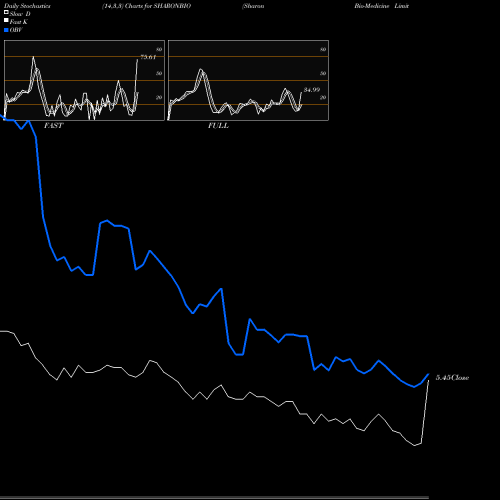Click the Slow D legend swatch
This screenshot has height=500, width=500.
tap(6, 13)
